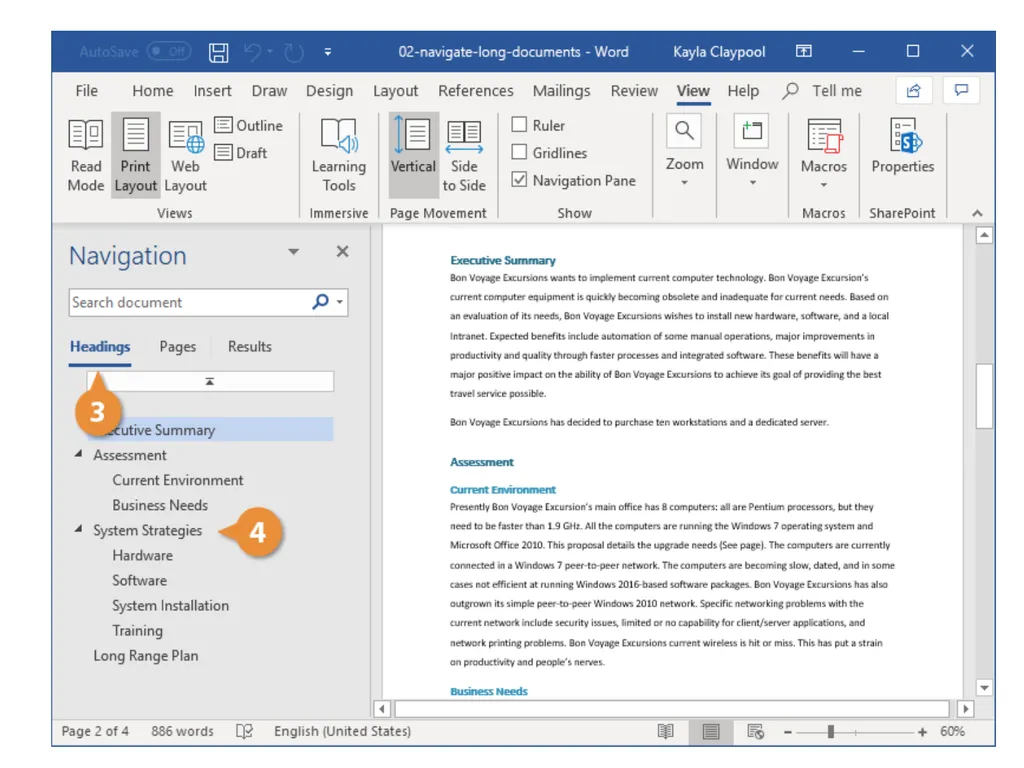
Task: Click the Redo icon in title bar
Action: pos(294,52)
